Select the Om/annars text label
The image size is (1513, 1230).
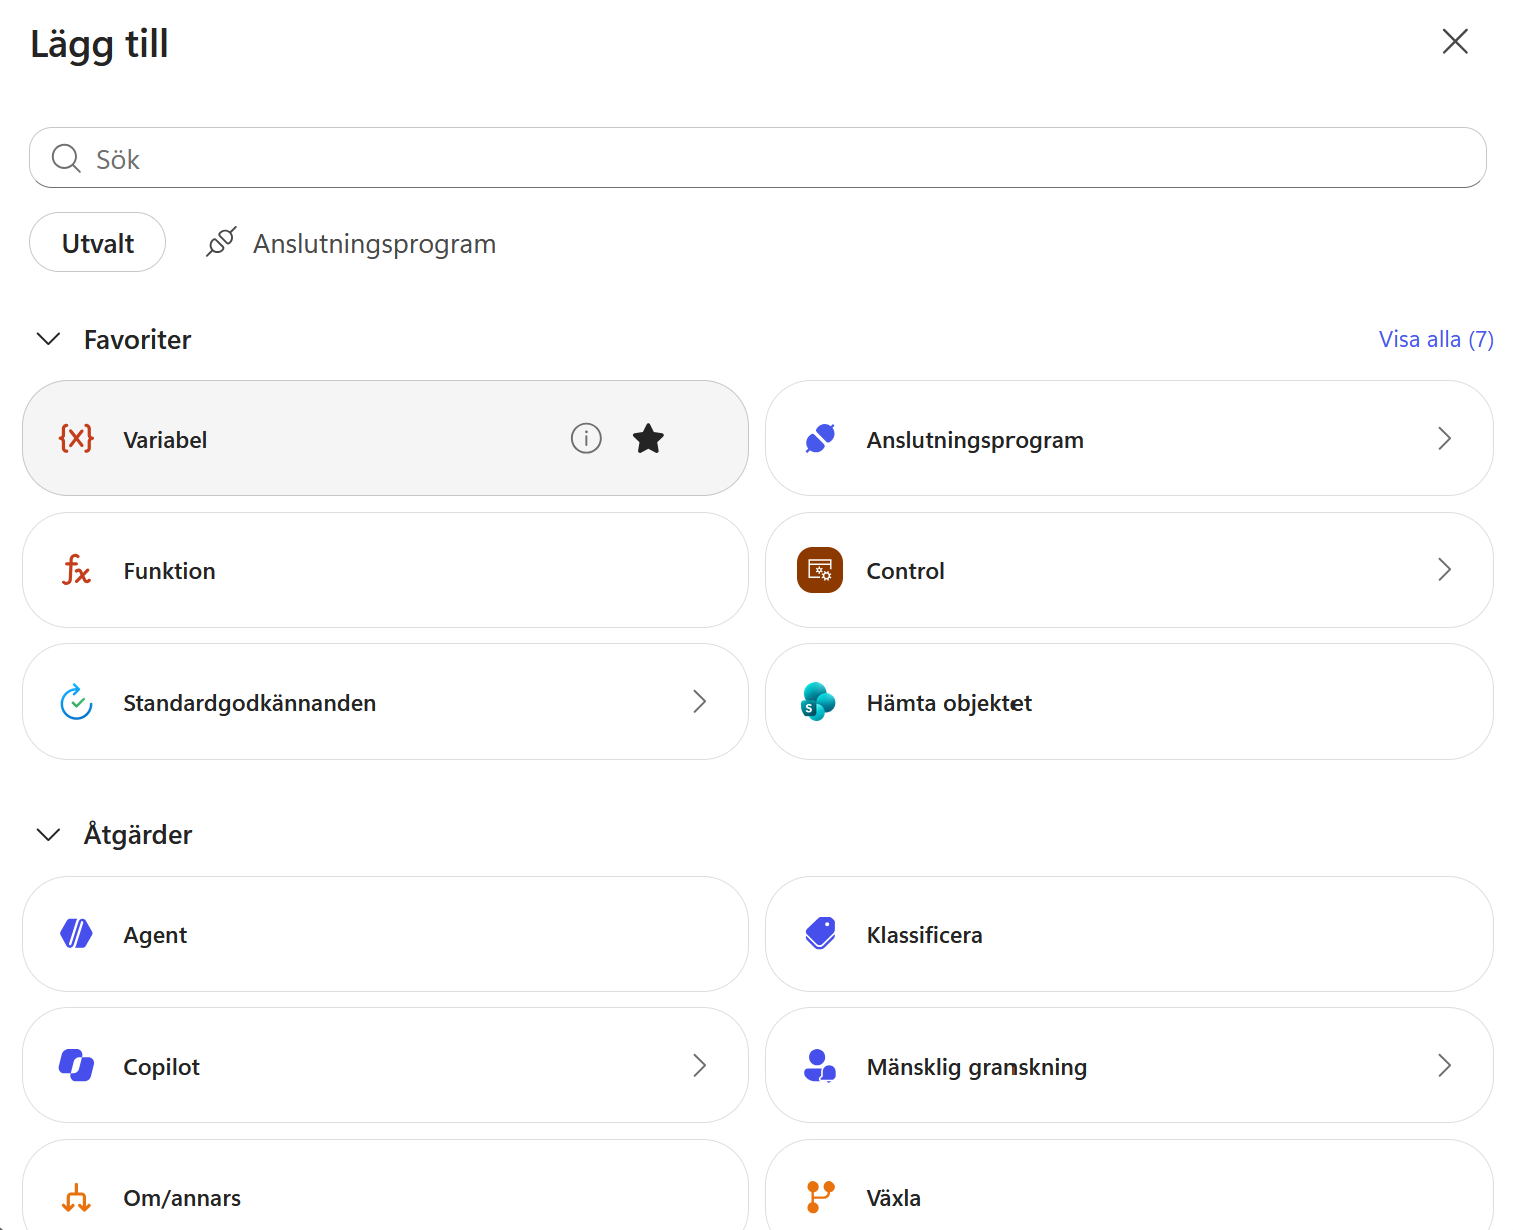coord(182,1198)
